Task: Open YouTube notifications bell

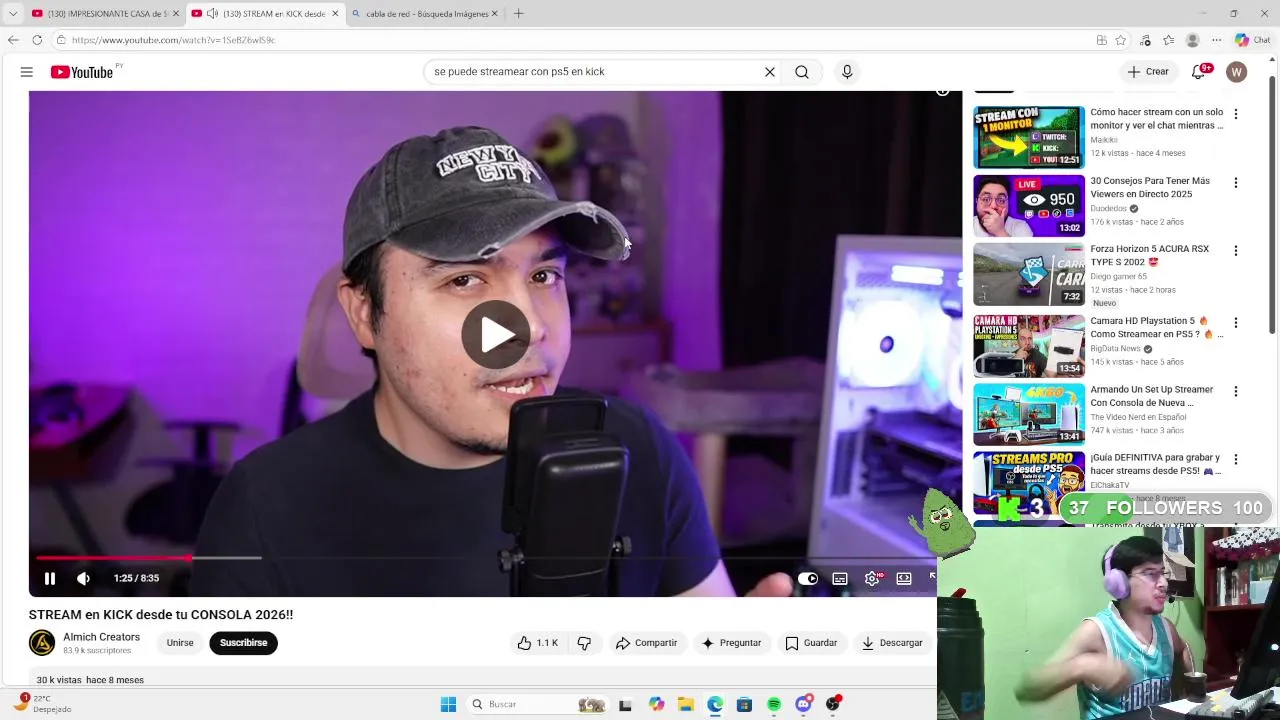Action: (x=1199, y=72)
